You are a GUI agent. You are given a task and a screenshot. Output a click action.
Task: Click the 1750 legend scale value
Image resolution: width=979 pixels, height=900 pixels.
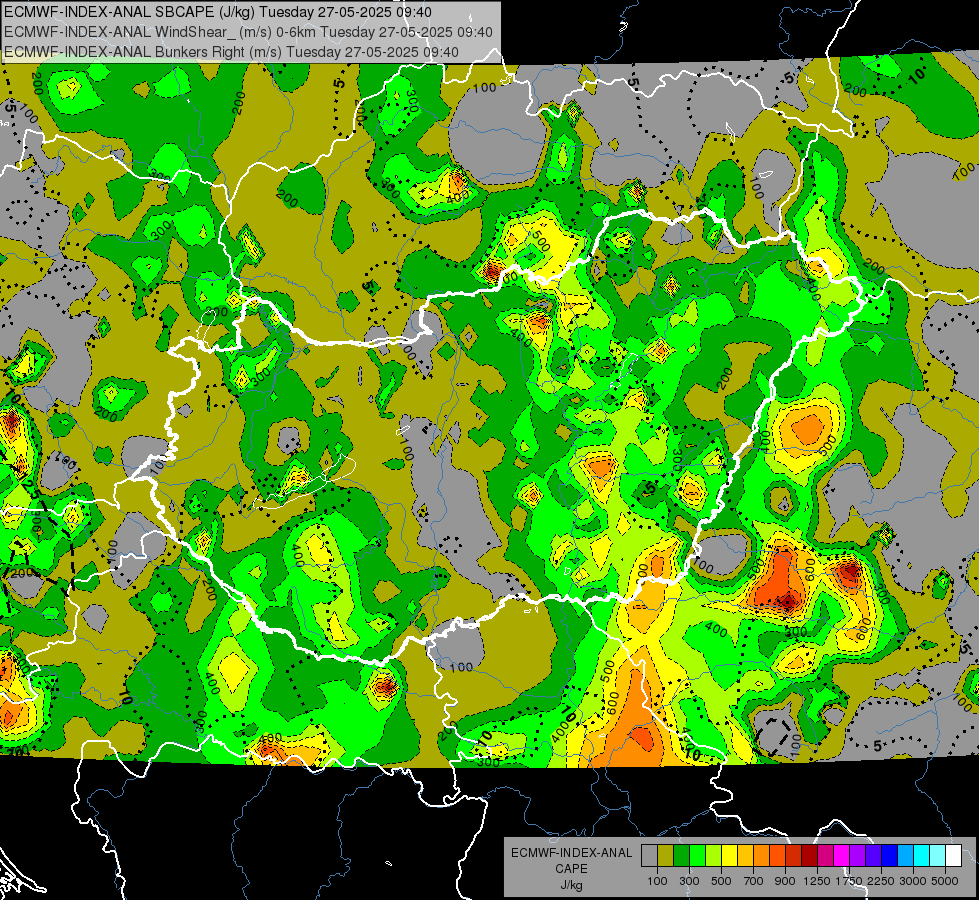(849, 881)
